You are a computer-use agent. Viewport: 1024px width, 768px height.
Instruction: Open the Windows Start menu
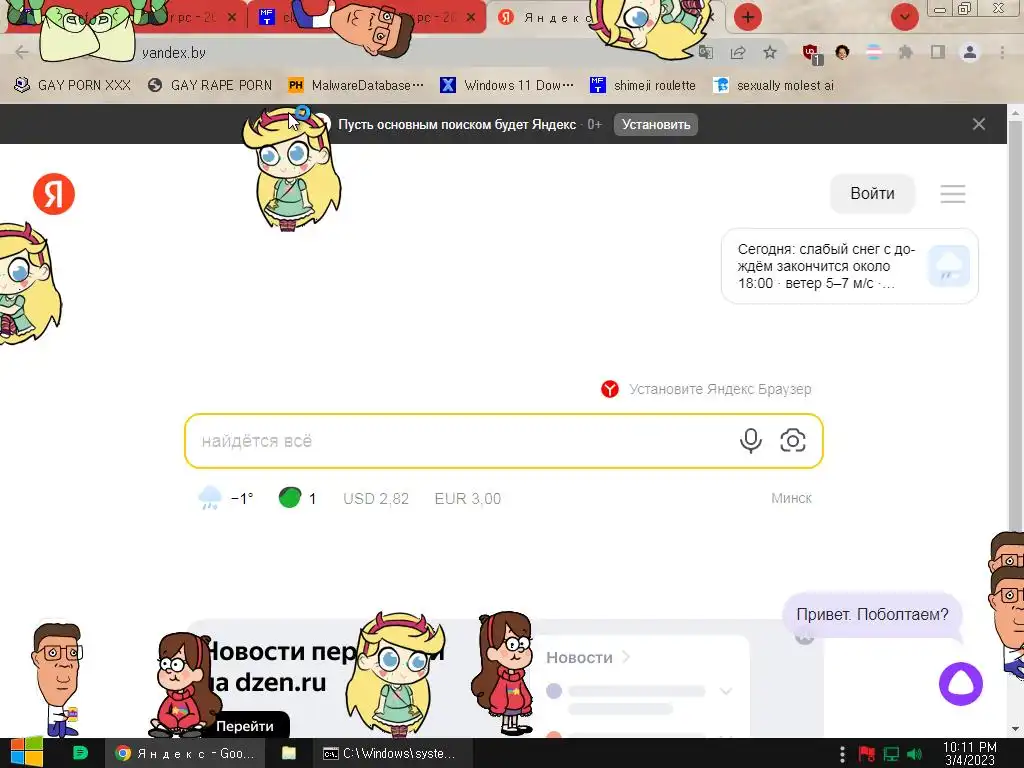(x=26, y=753)
